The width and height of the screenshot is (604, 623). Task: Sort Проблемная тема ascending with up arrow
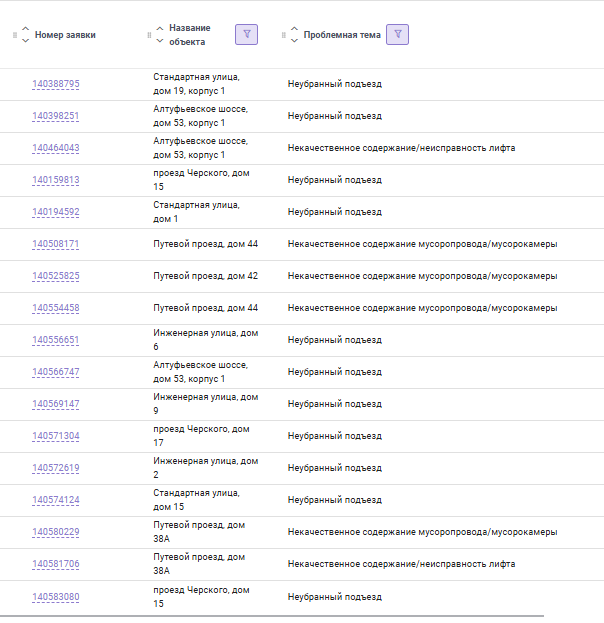pyautogui.click(x=294, y=29)
